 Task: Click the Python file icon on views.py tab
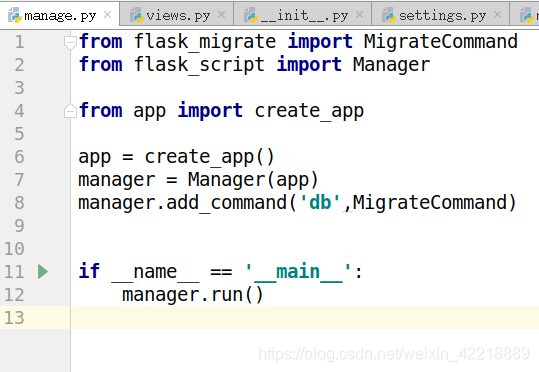click(137, 15)
